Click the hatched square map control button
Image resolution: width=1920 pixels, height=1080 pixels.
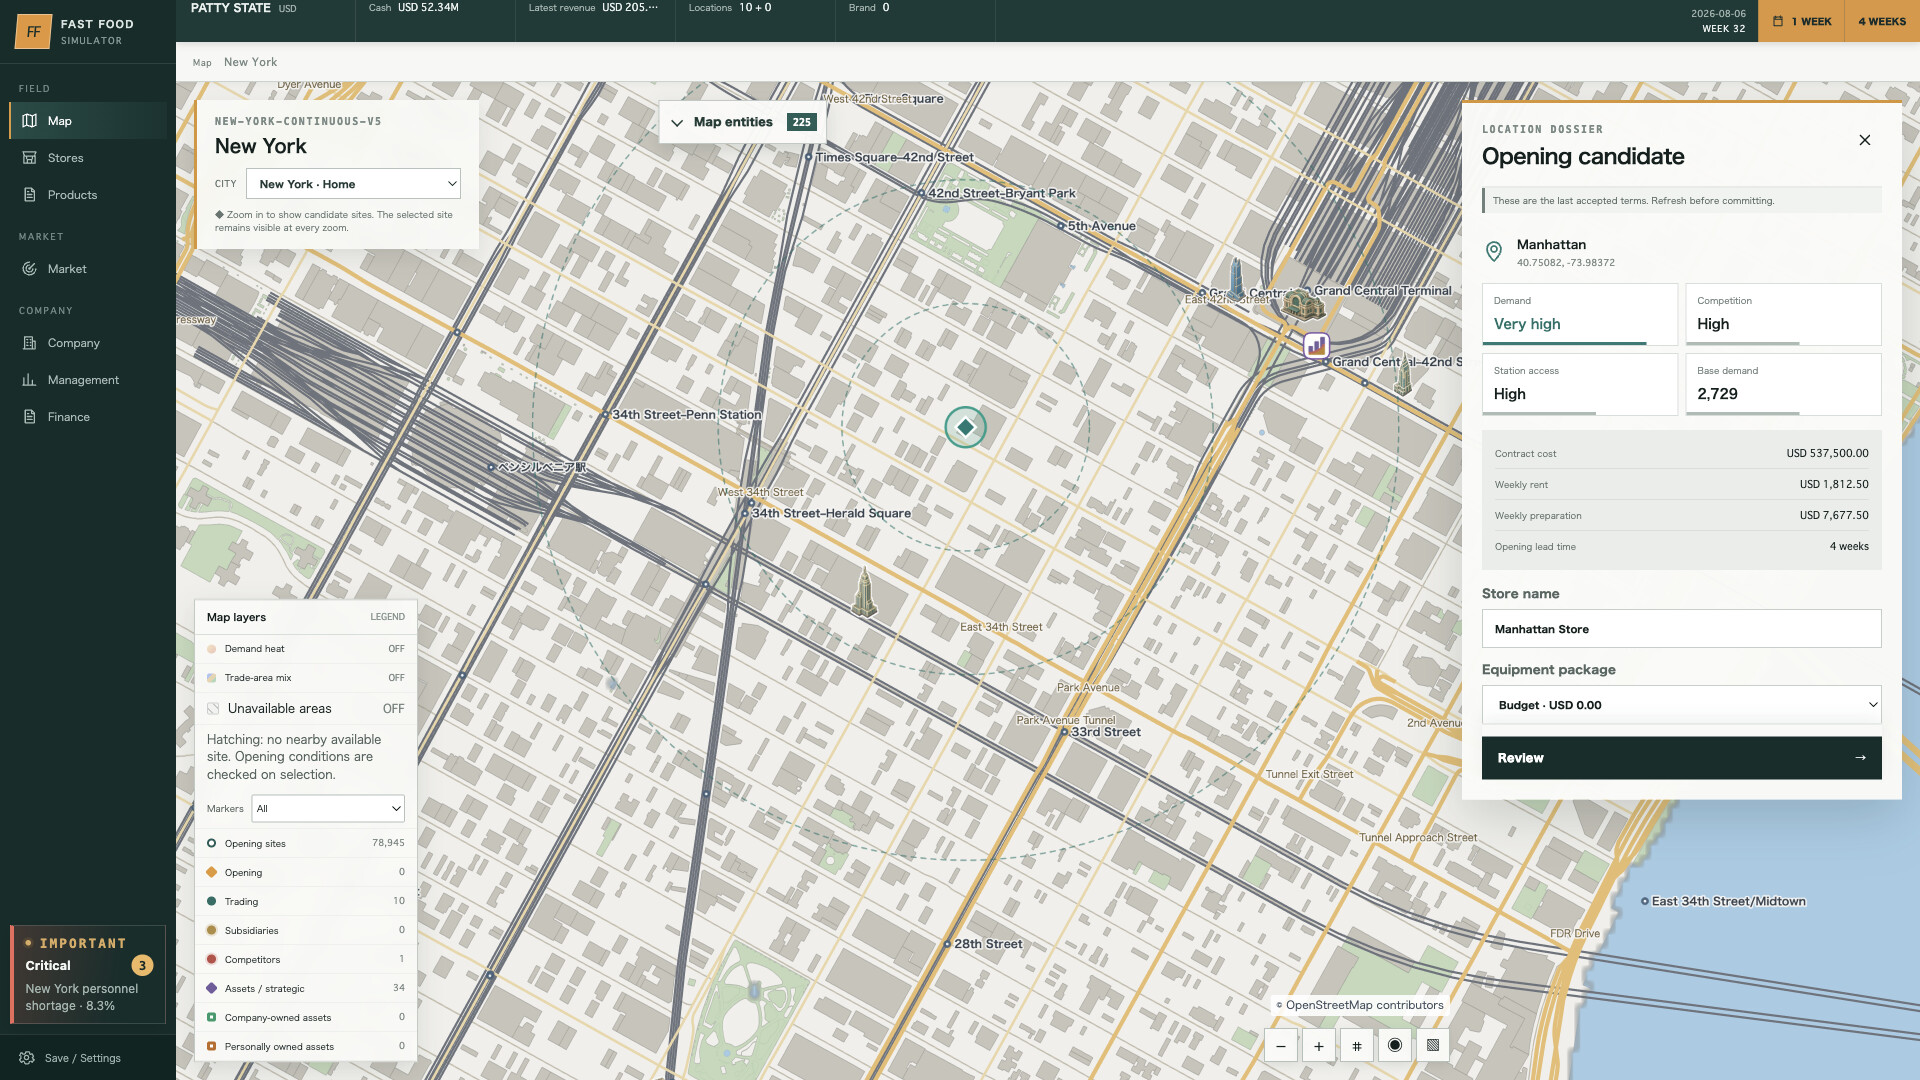click(1433, 1046)
